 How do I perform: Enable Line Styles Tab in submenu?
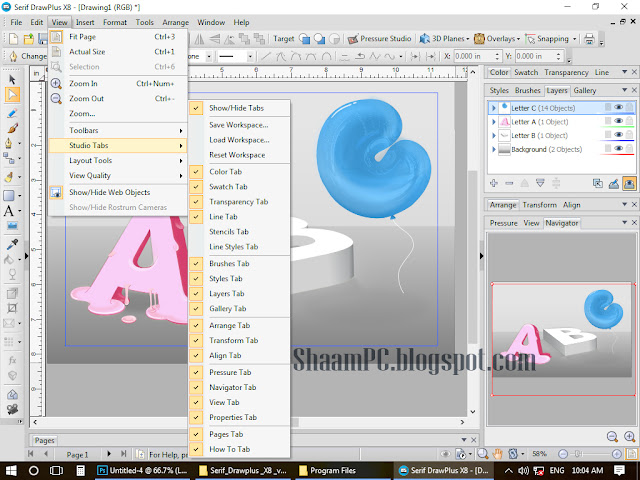click(x=239, y=247)
